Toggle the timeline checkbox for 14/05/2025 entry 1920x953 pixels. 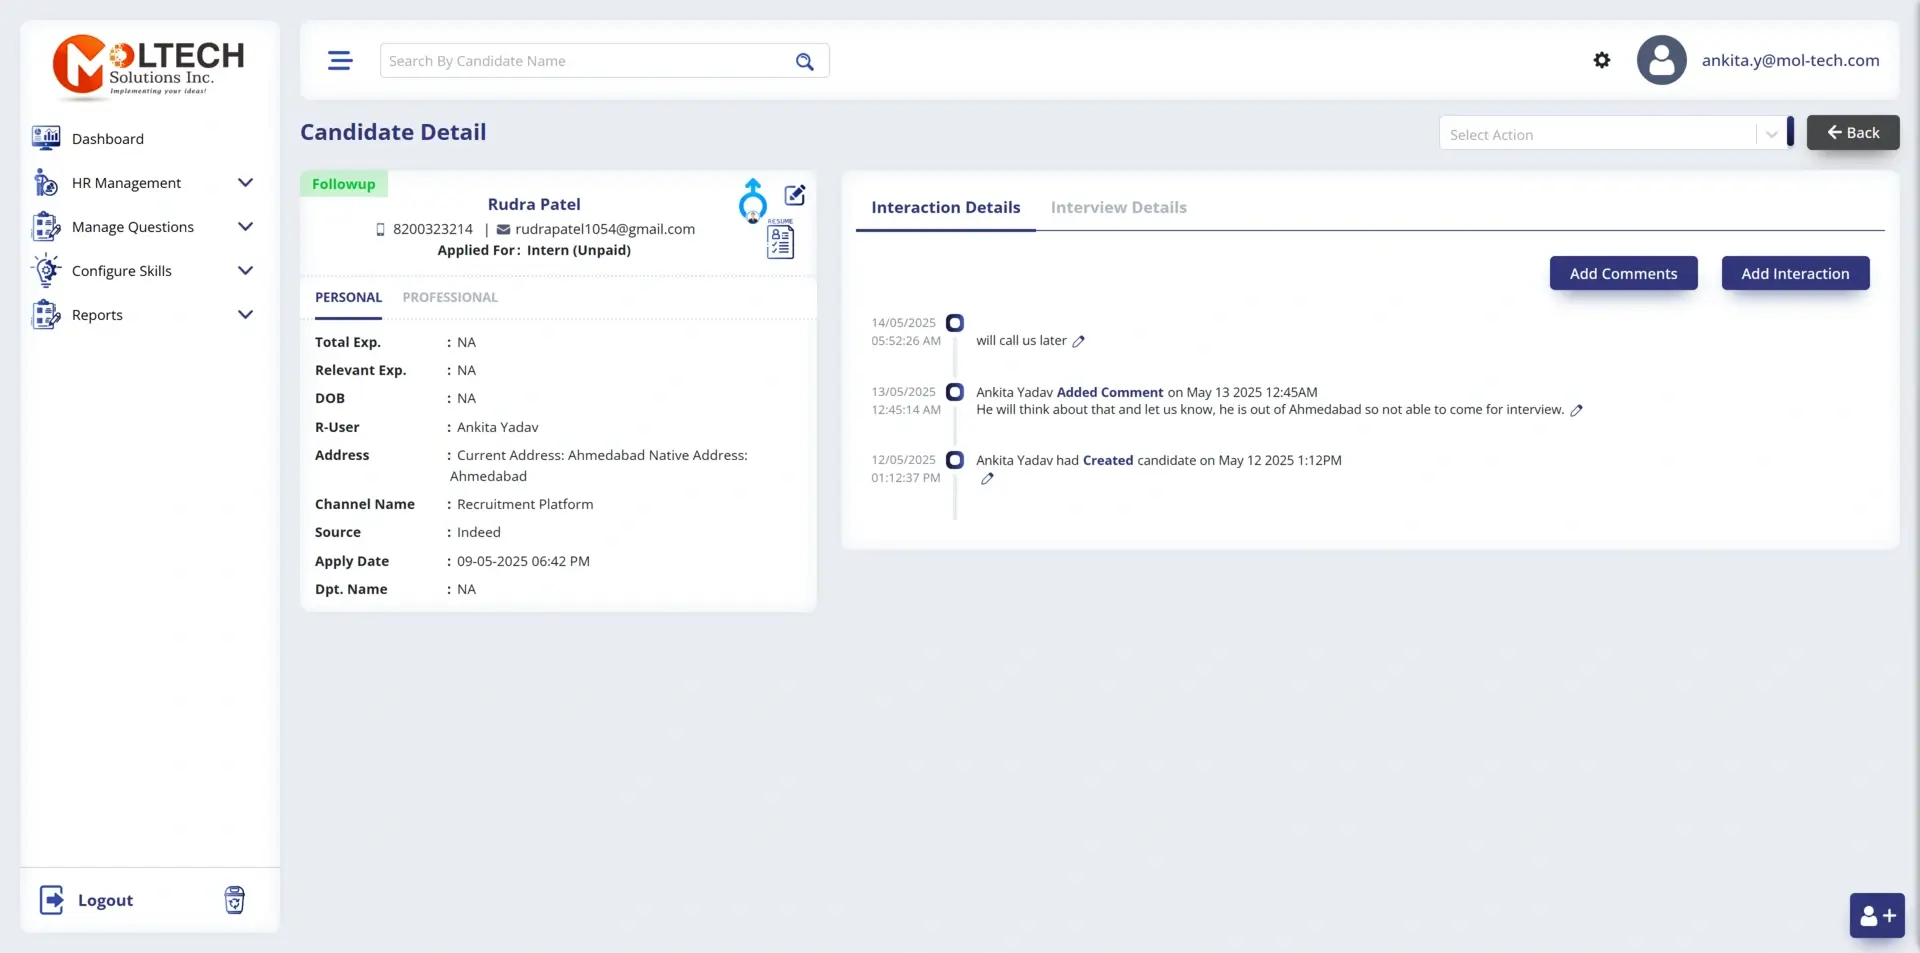[955, 322]
